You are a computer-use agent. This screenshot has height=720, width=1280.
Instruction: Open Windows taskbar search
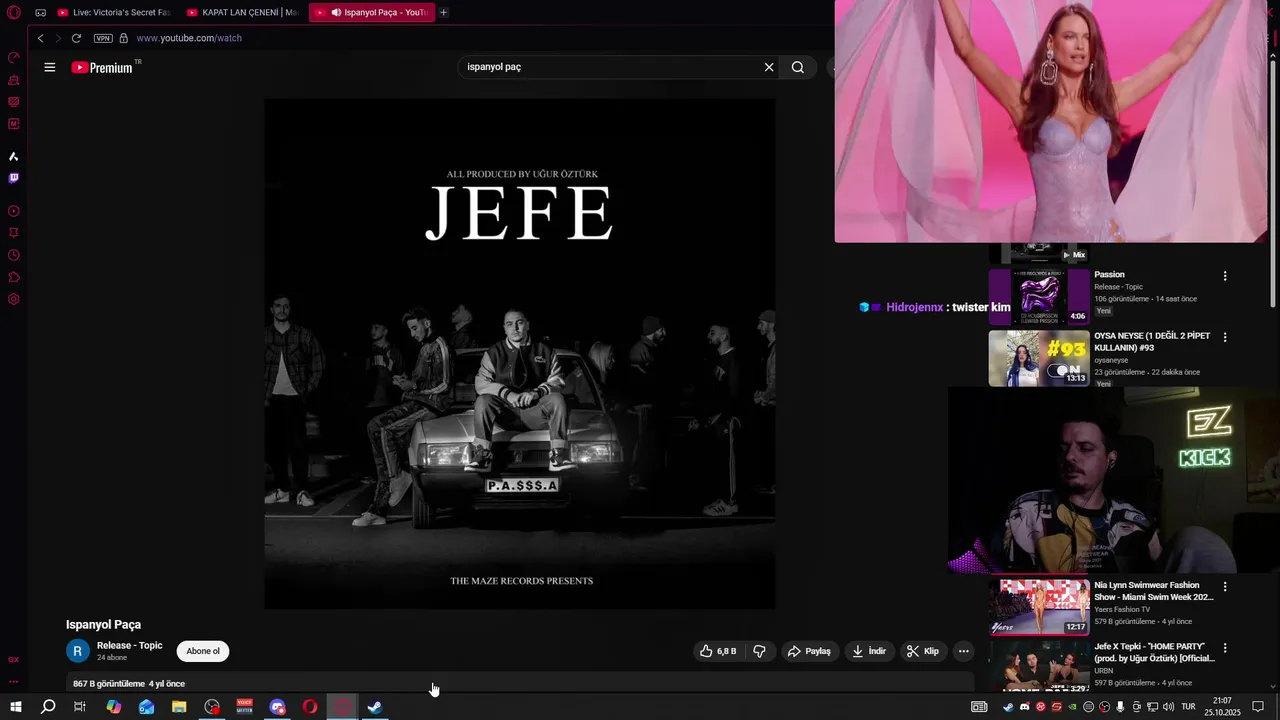[x=48, y=707]
